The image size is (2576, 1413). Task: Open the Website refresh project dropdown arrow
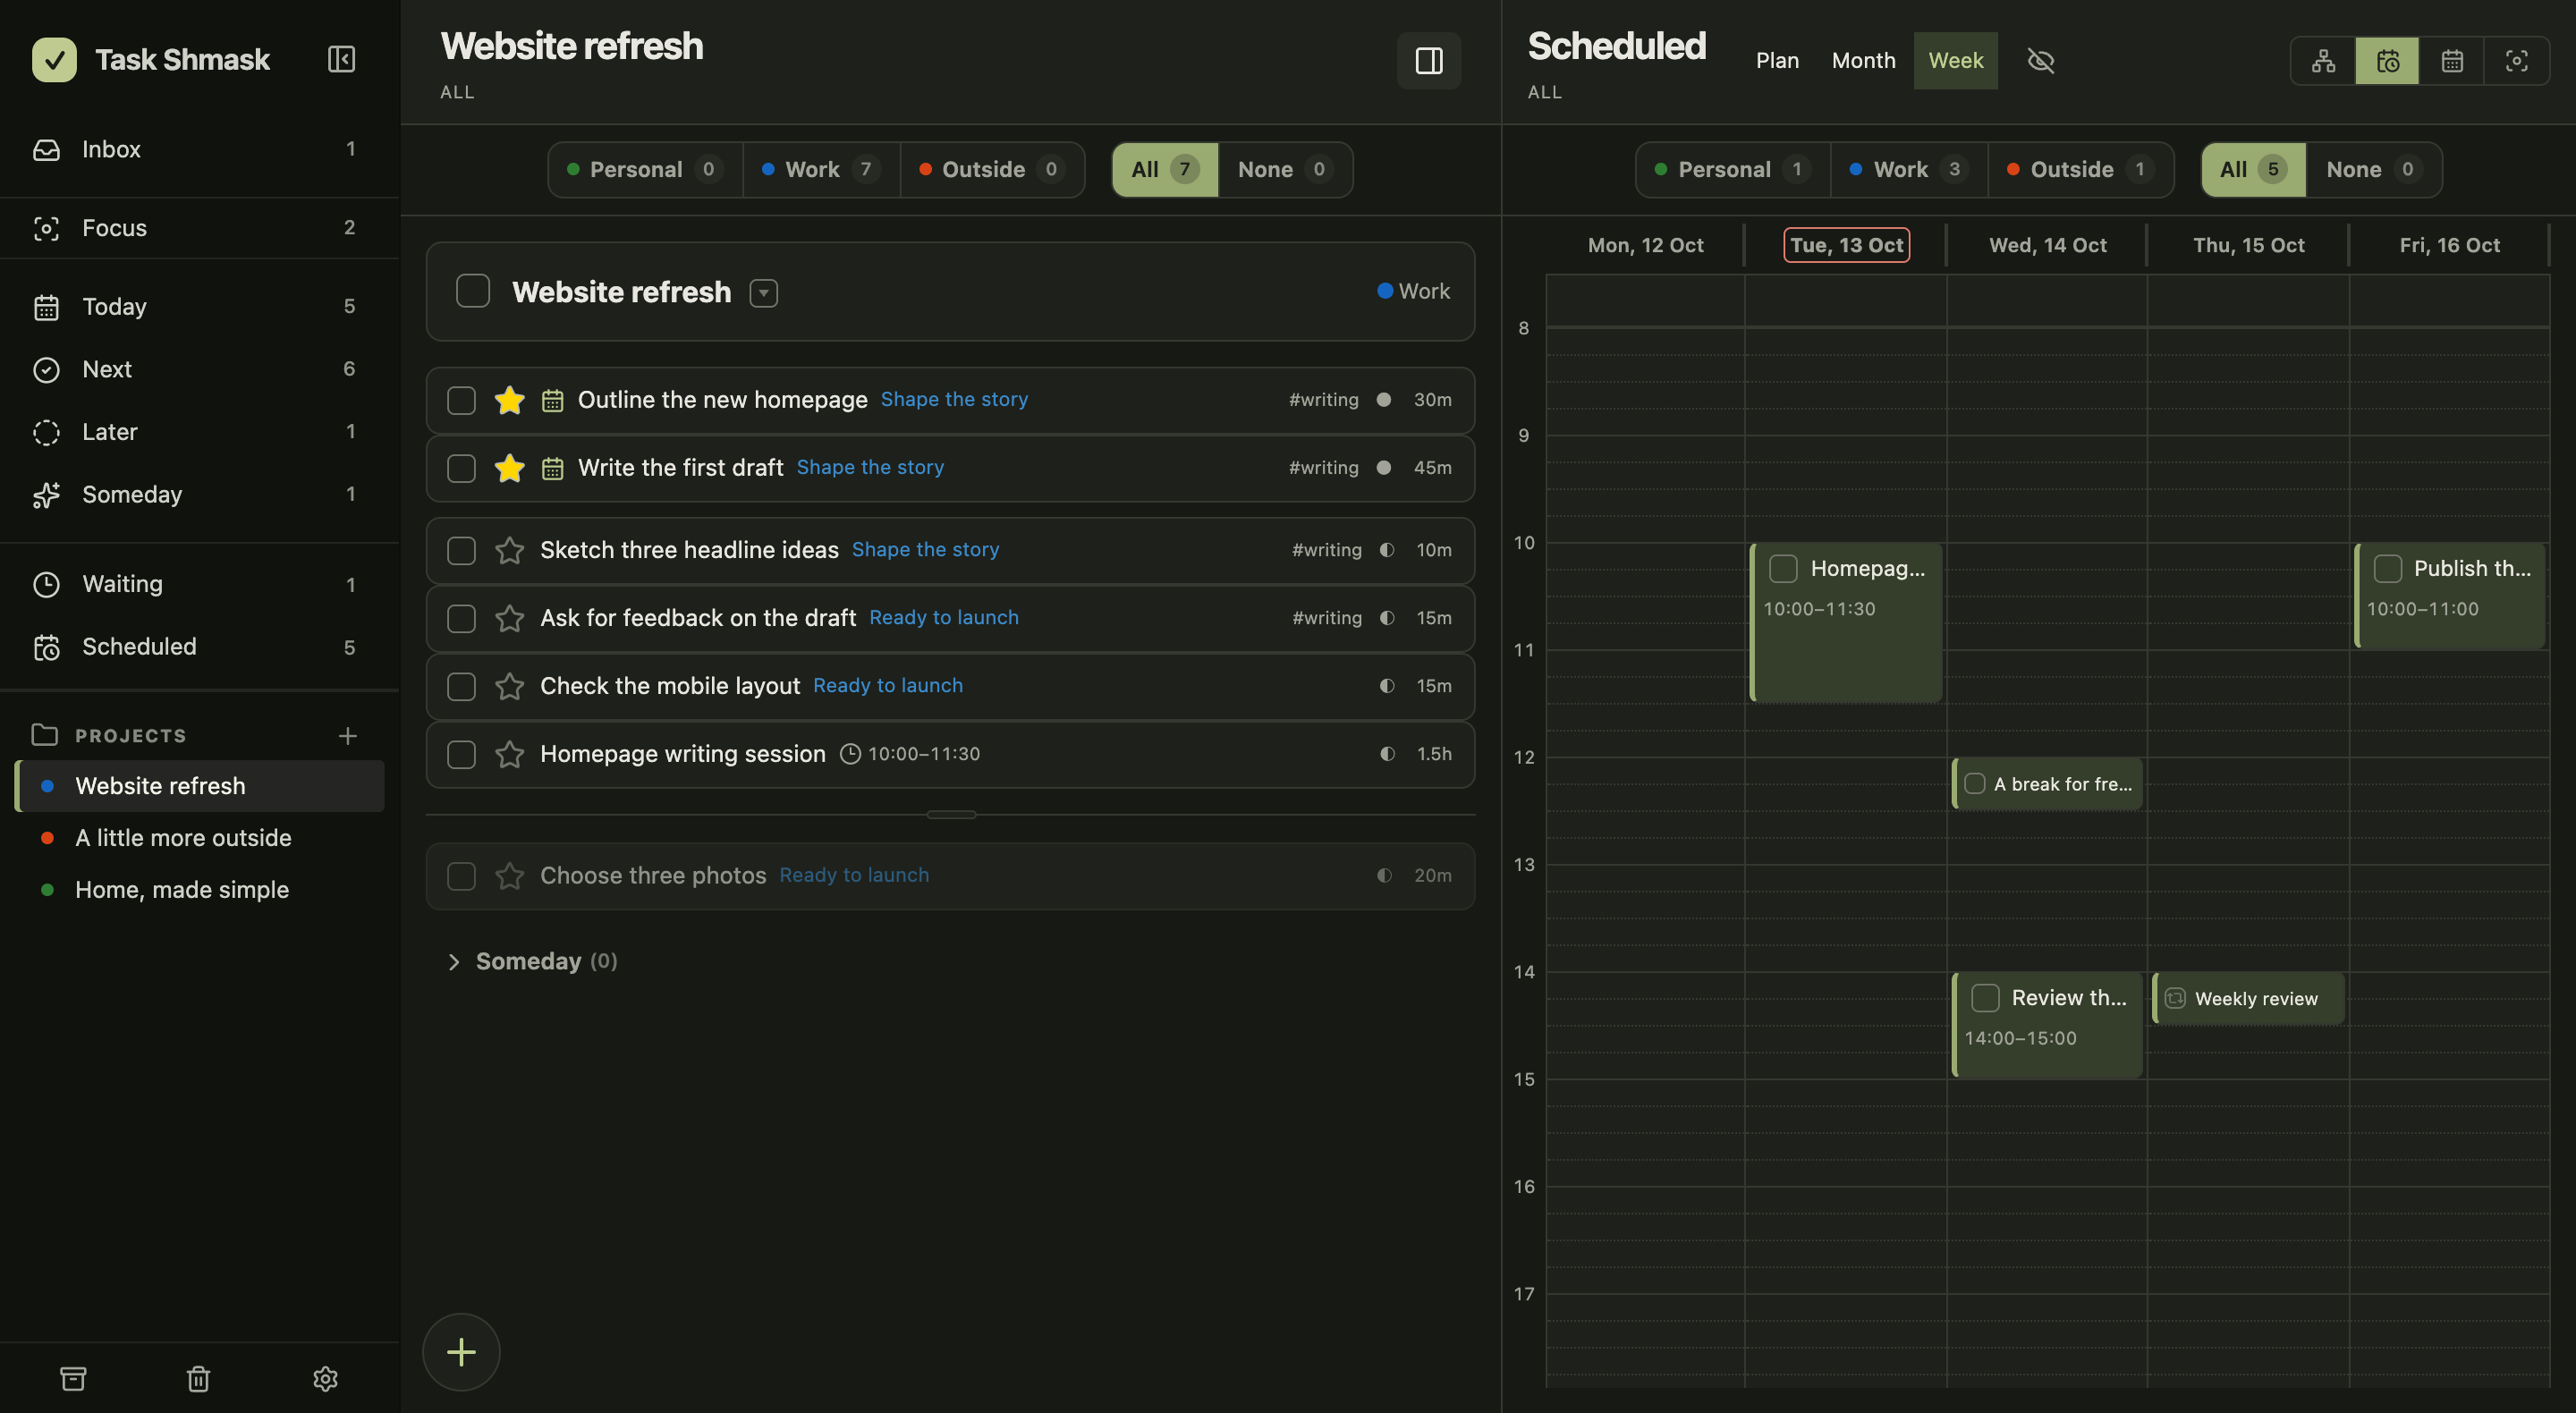[764, 293]
